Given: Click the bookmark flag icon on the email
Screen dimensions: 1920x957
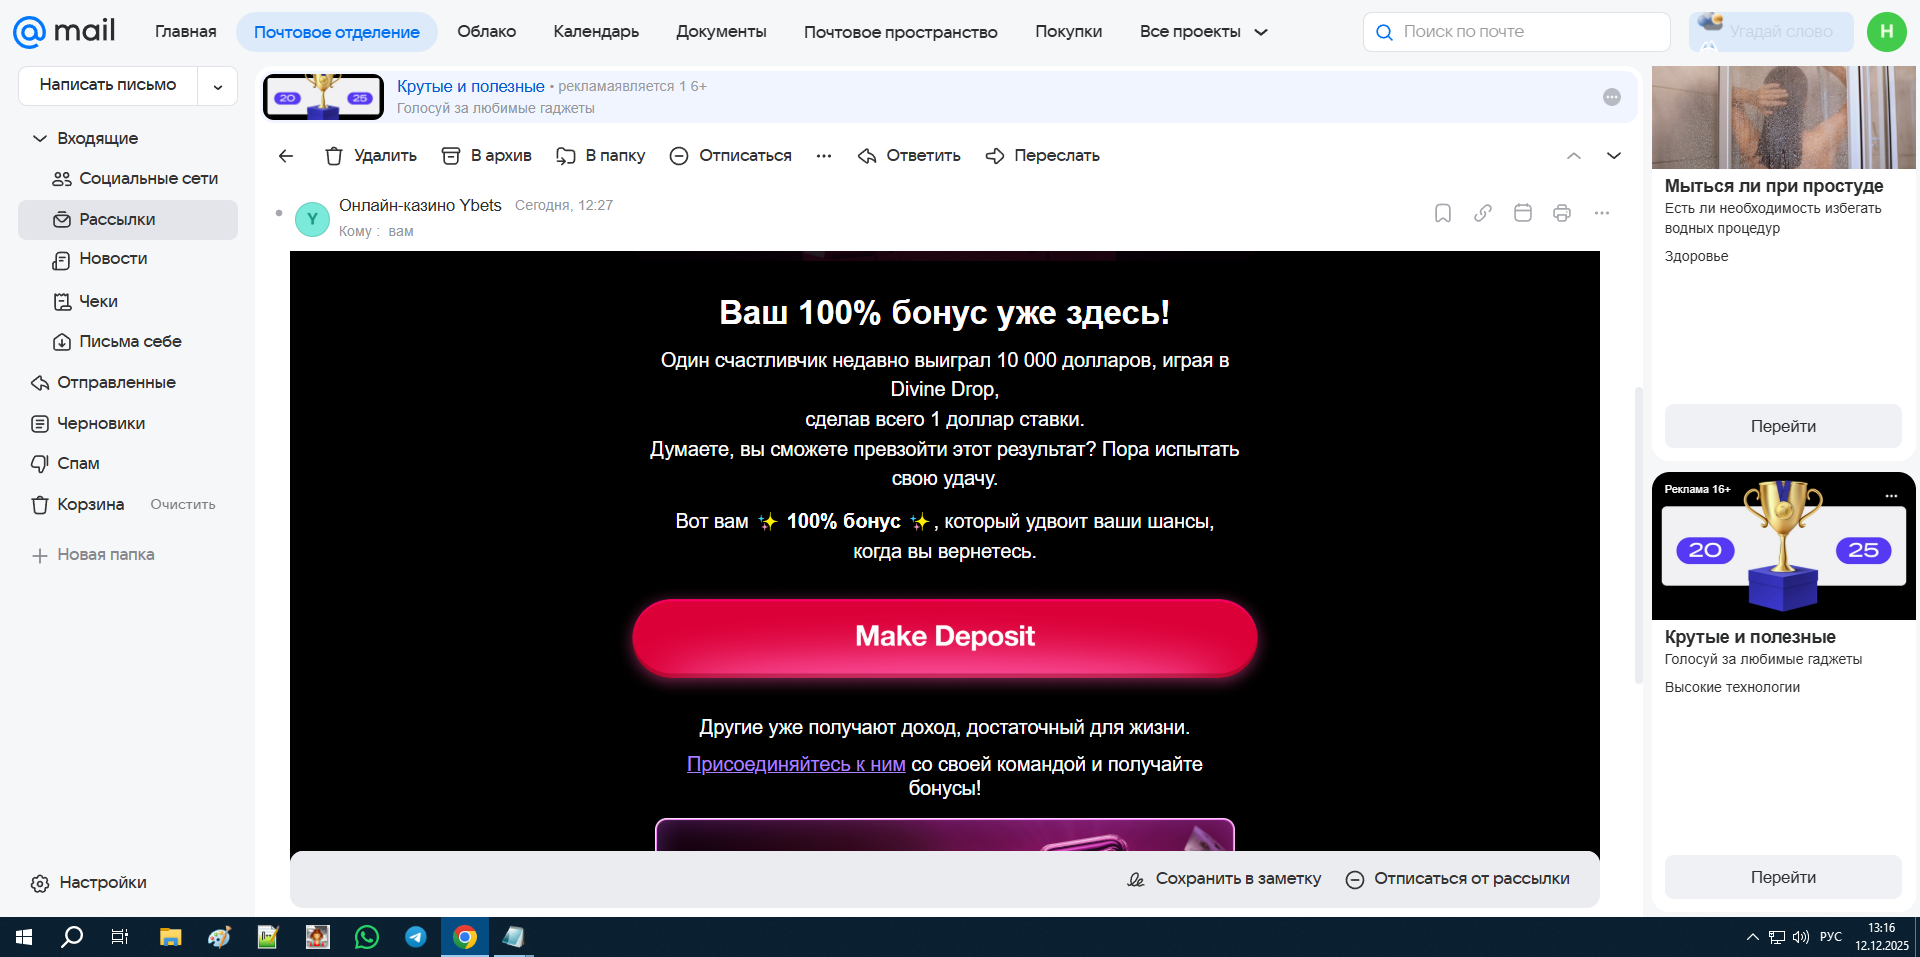Looking at the screenshot, I should (1442, 213).
